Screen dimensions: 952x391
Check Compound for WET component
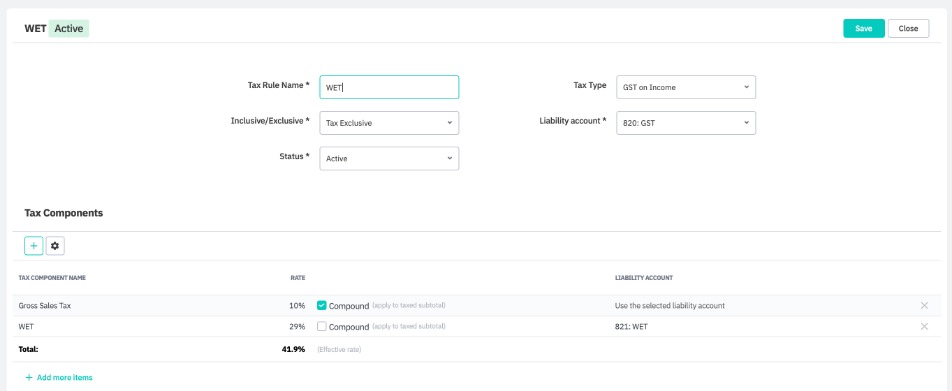pos(322,326)
